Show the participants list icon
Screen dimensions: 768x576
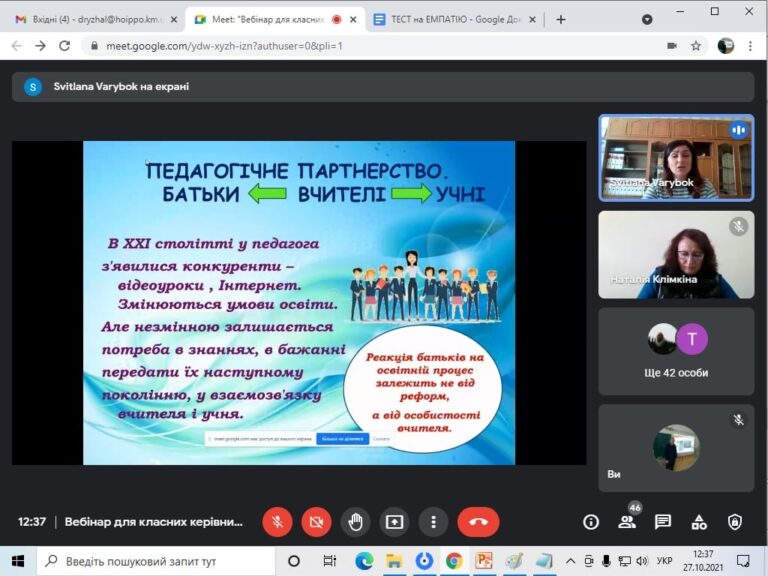[627, 522]
